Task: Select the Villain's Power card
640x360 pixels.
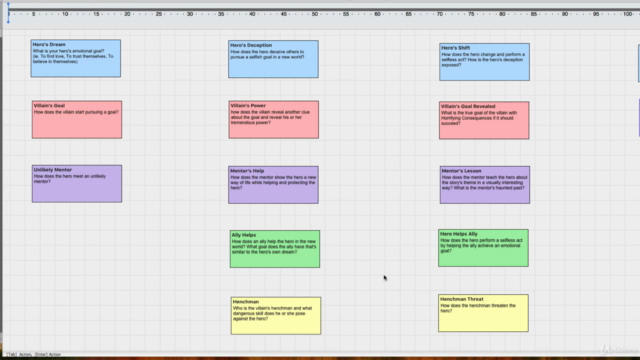Action: tap(274, 120)
